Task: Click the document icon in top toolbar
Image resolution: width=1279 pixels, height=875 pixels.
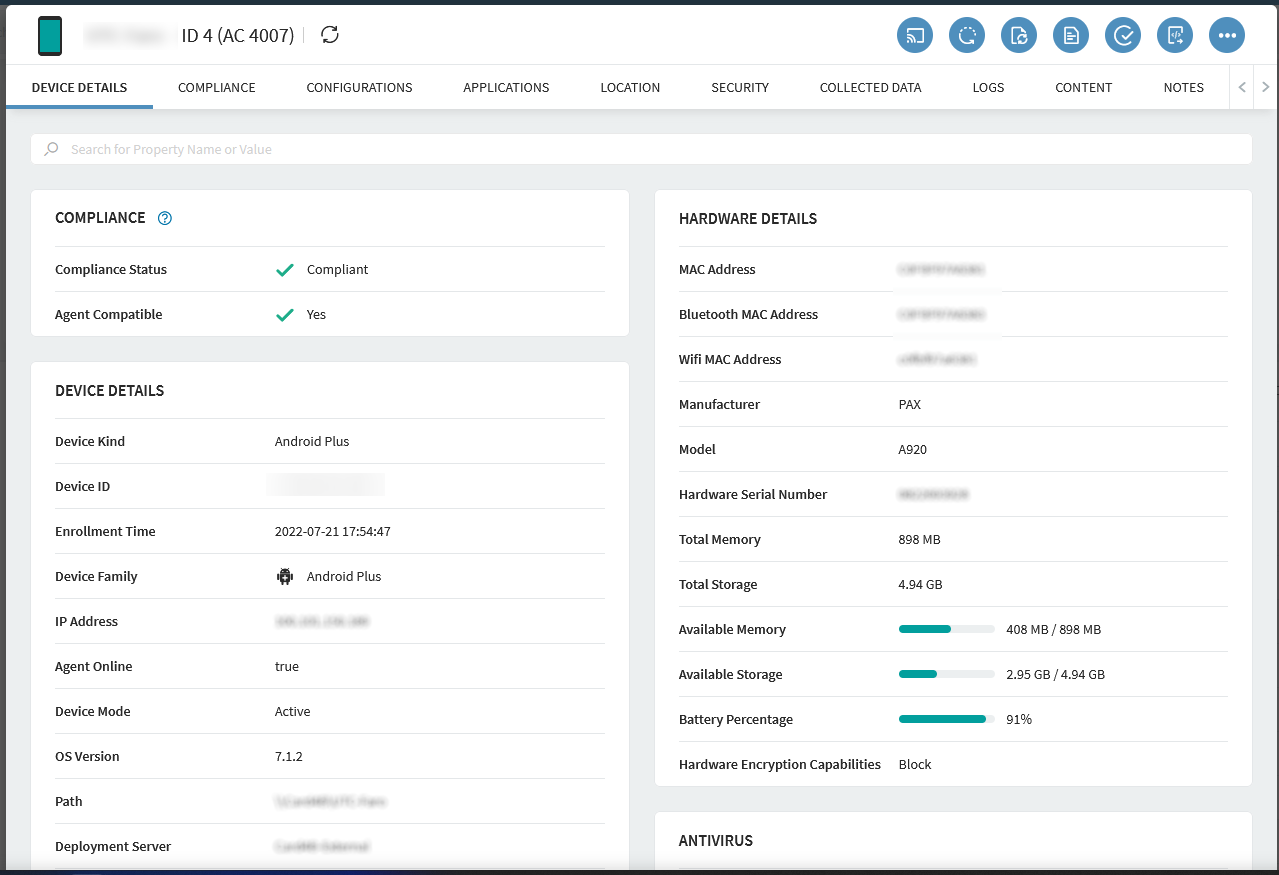Action: (1071, 36)
